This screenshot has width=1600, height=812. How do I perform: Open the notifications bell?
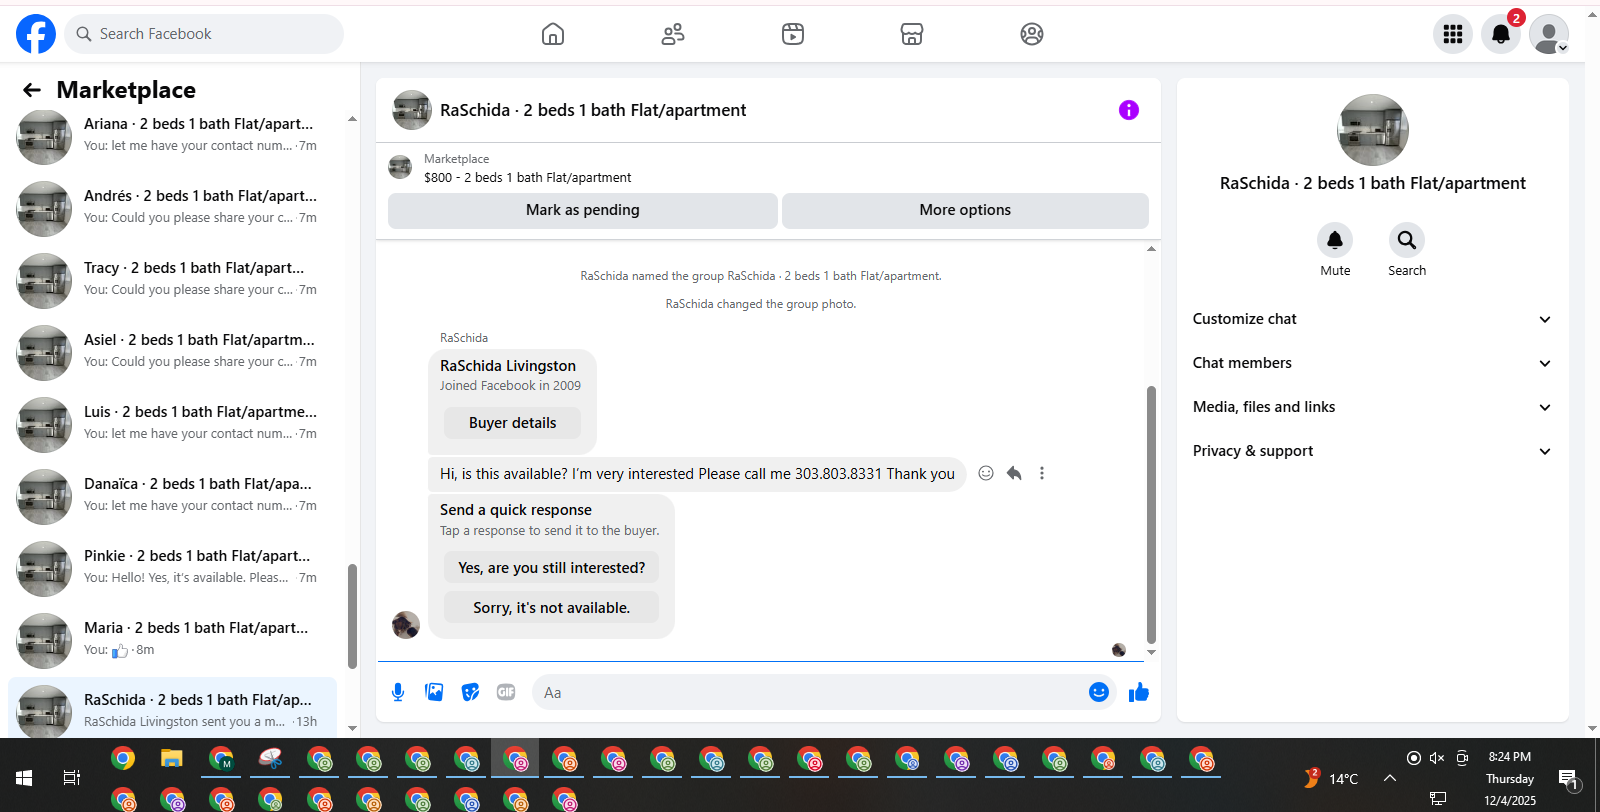point(1501,34)
